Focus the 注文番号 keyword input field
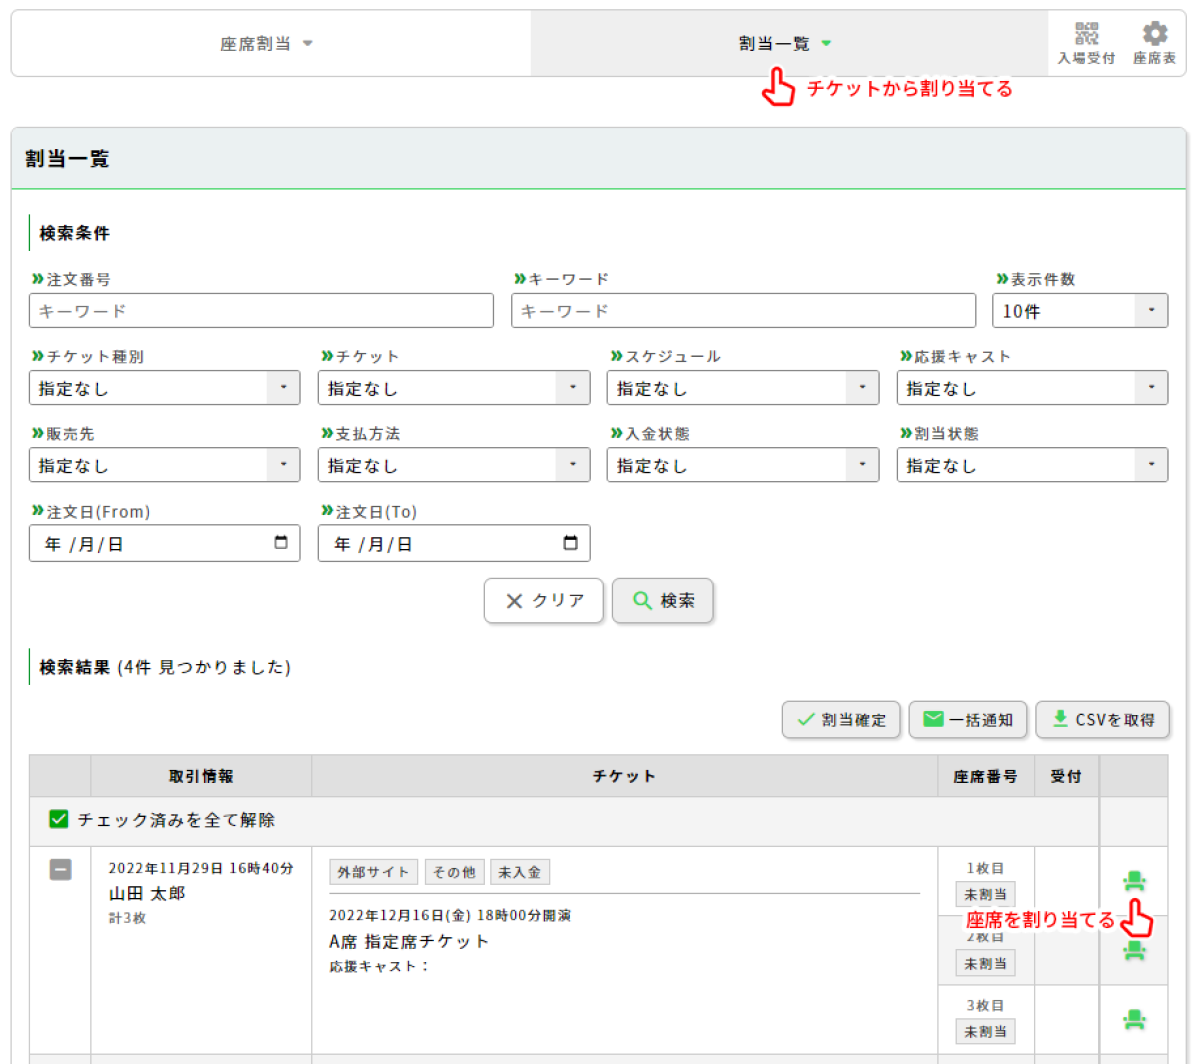1200x1064 pixels. [x=261, y=311]
